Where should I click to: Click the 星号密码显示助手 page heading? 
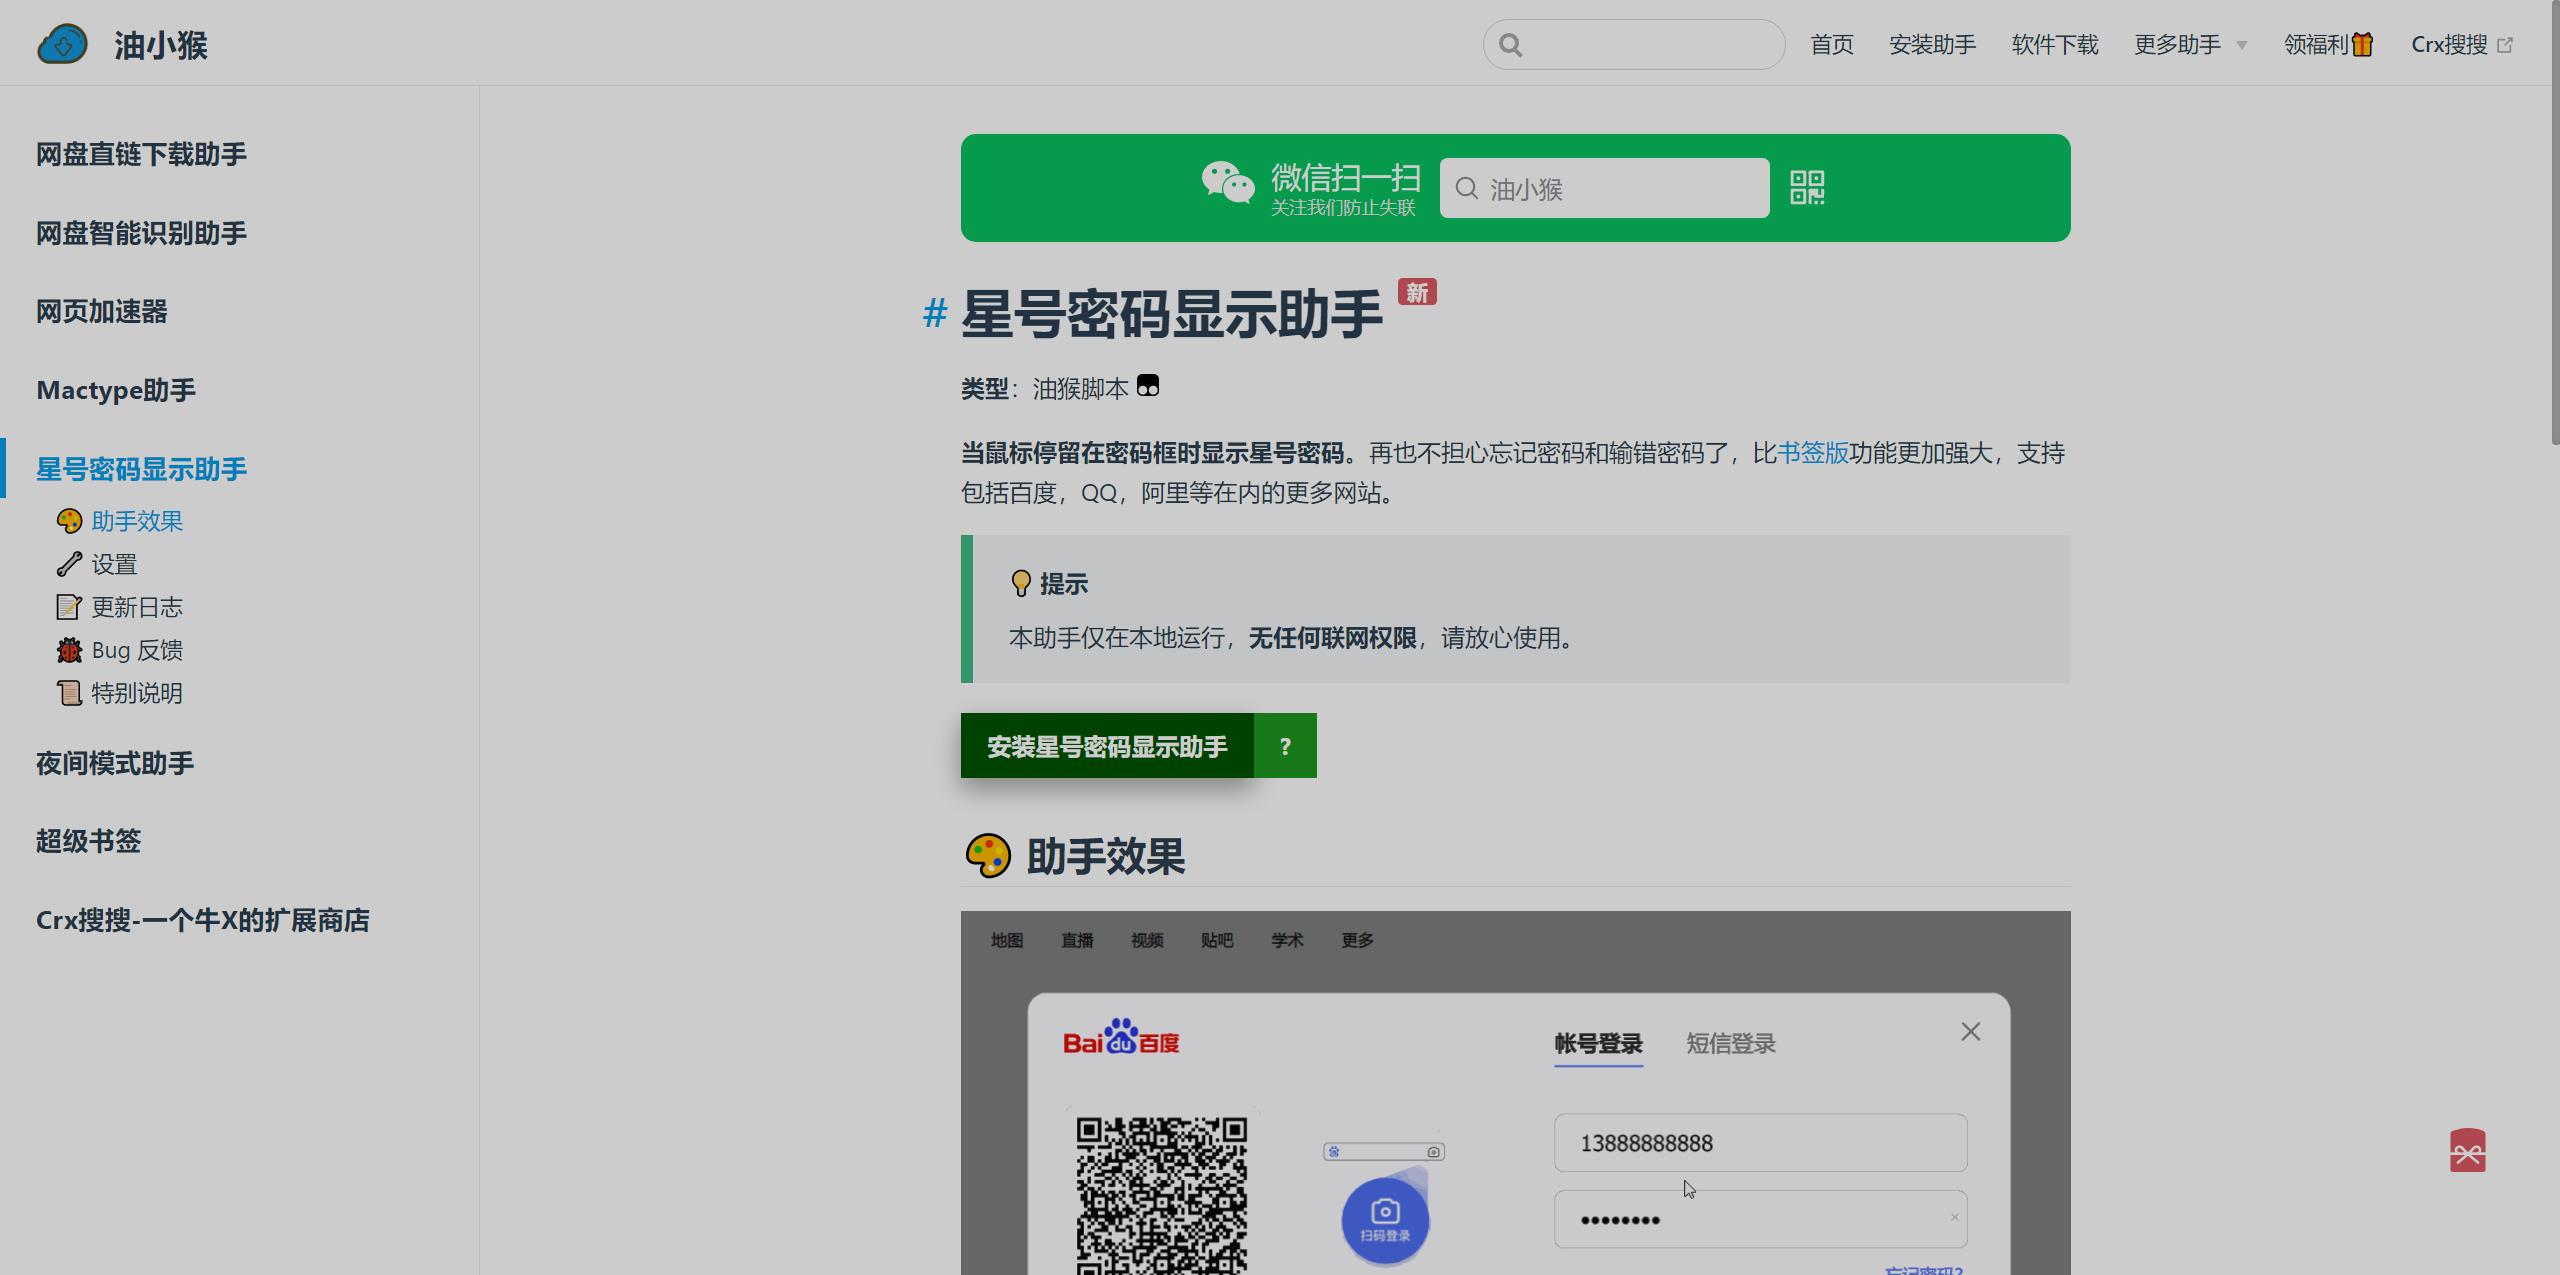pos(1172,314)
